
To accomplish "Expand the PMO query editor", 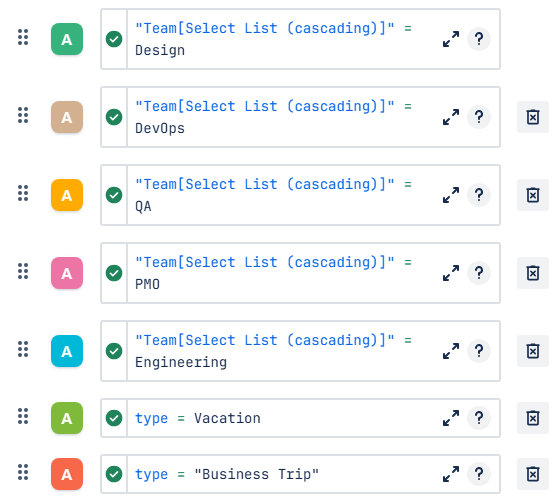I will 451,273.
